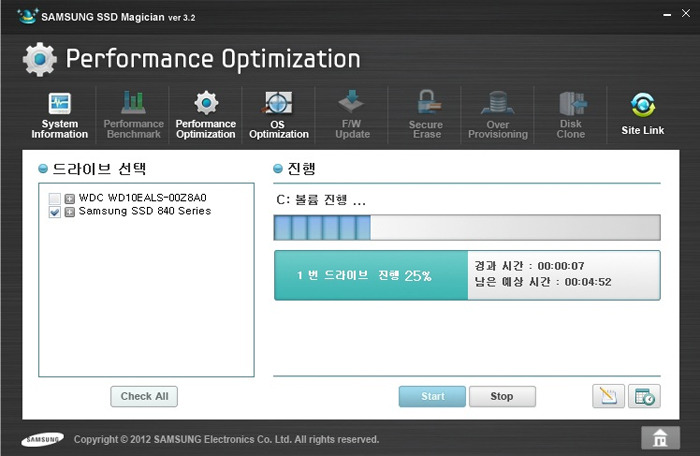Check the WDC WD10EALS-00Z8A0 drive checkbox
Image resolution: width=700 pixels, height=456 pixels.
click(54, 198)
